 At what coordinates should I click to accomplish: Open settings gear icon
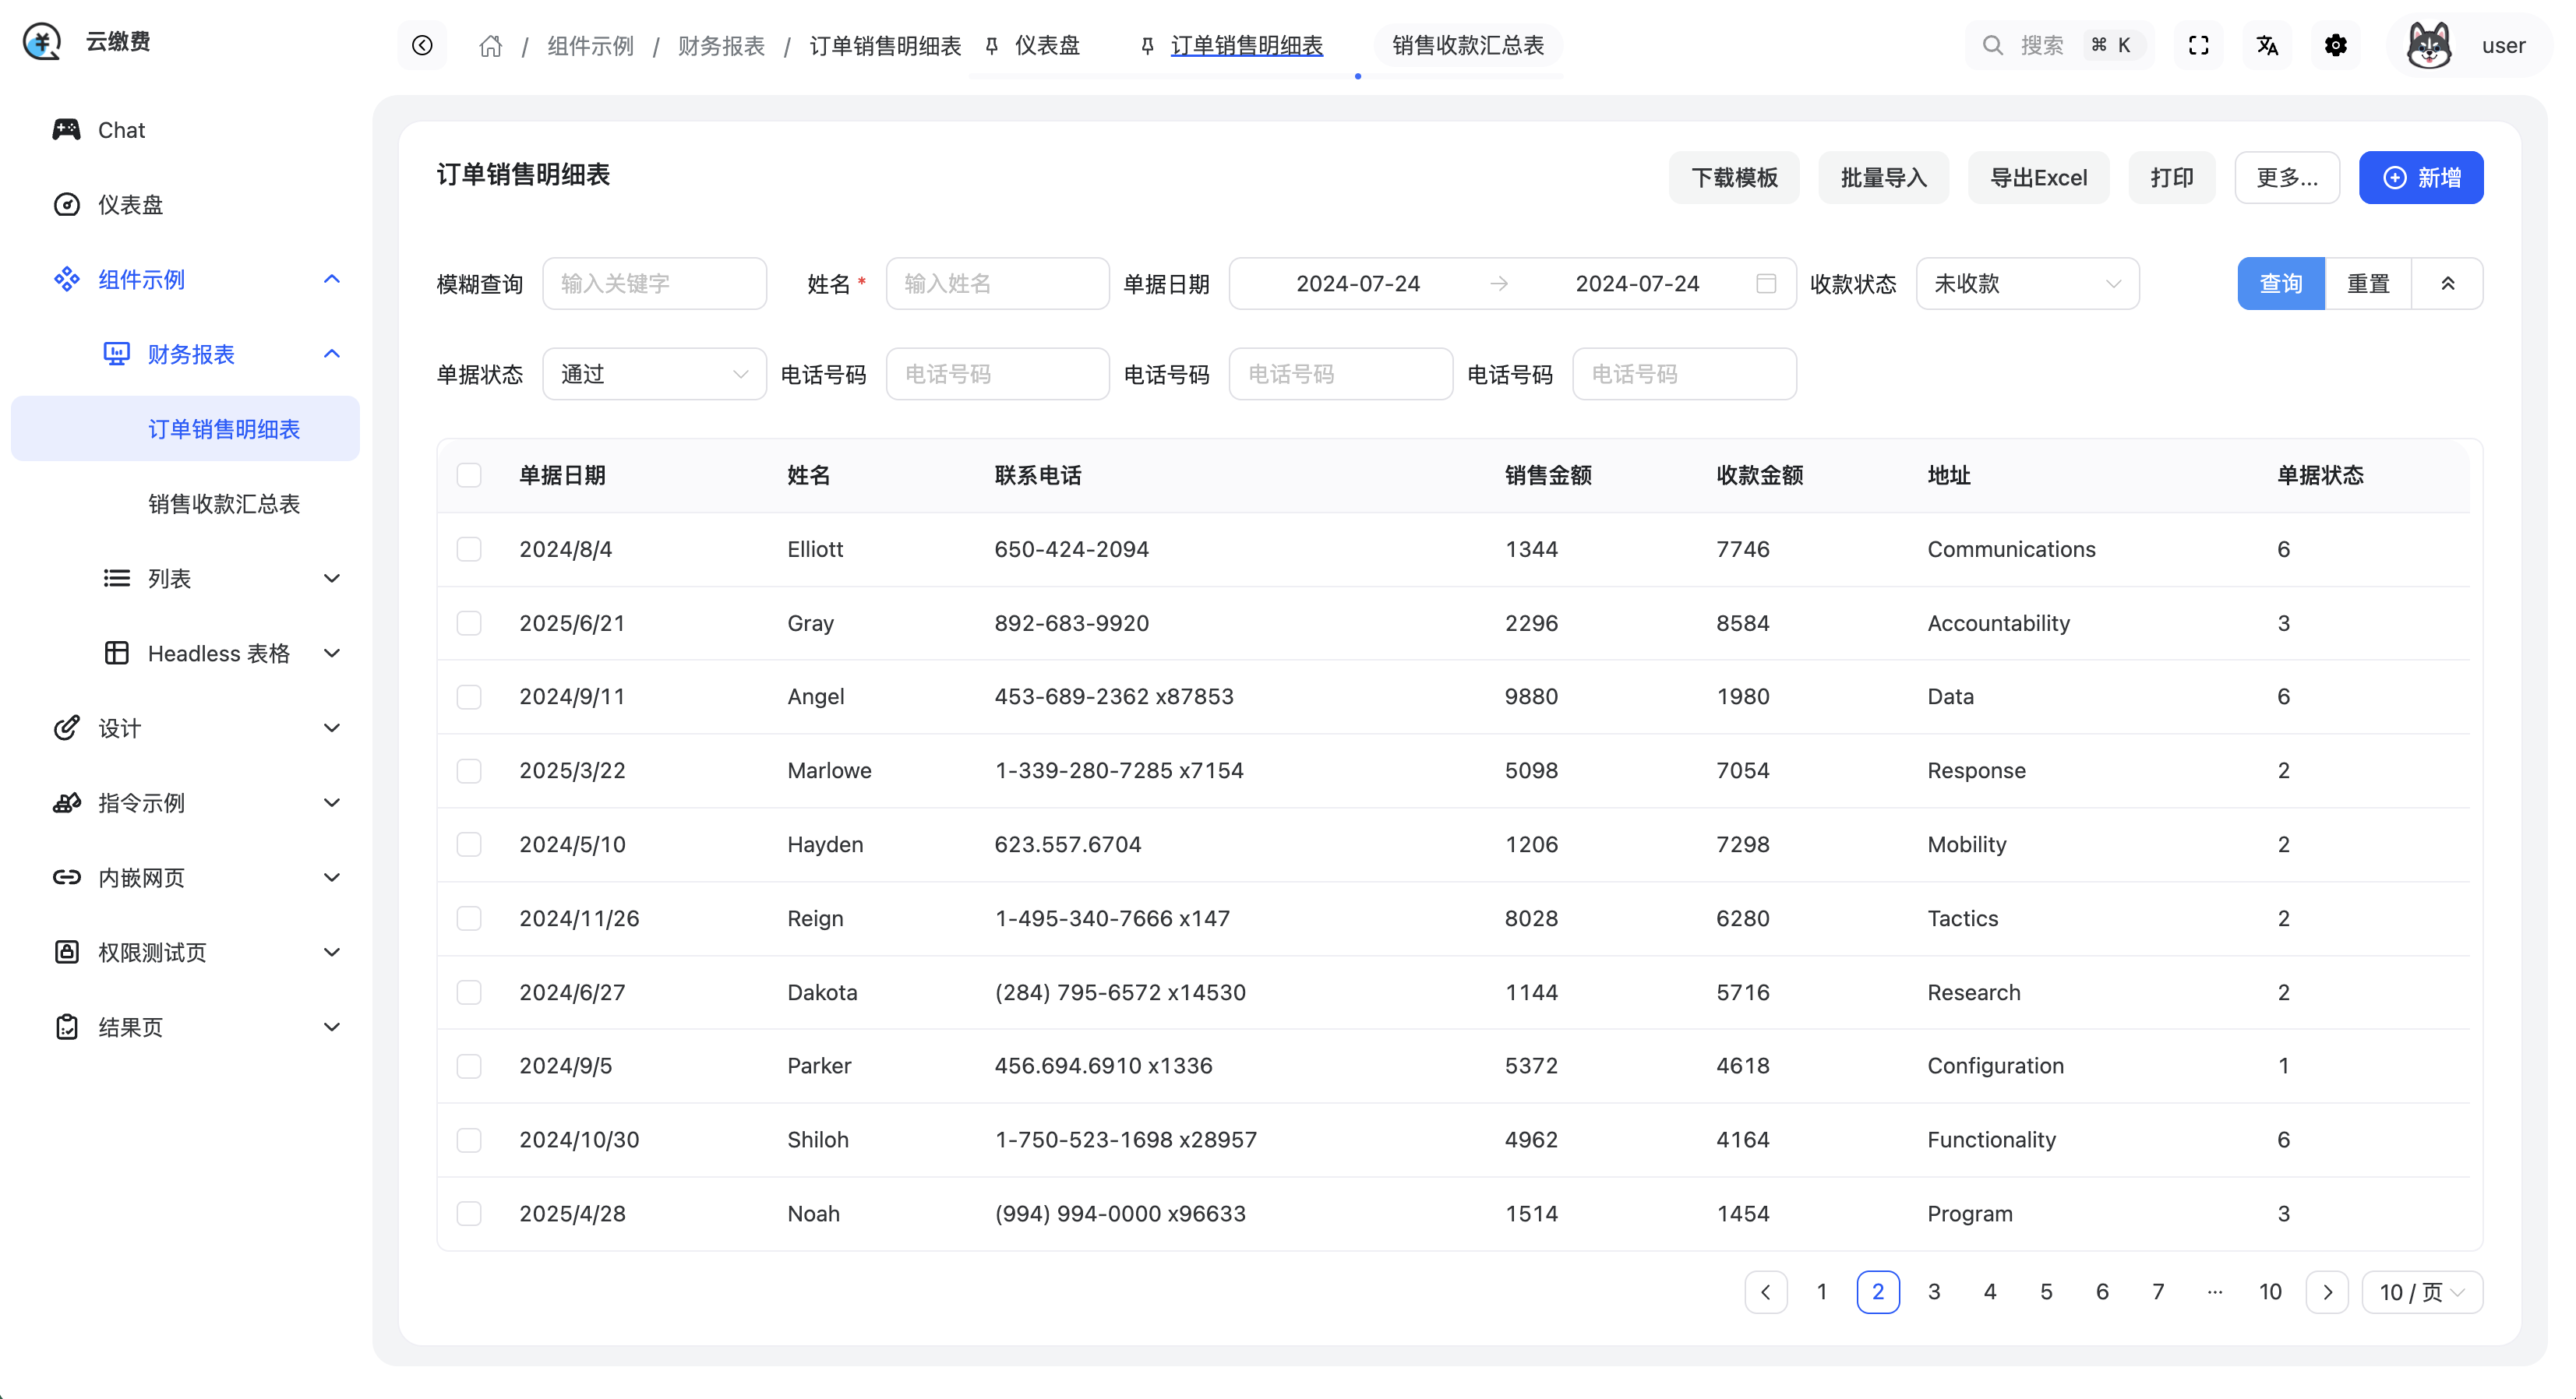click(2335, 45)
